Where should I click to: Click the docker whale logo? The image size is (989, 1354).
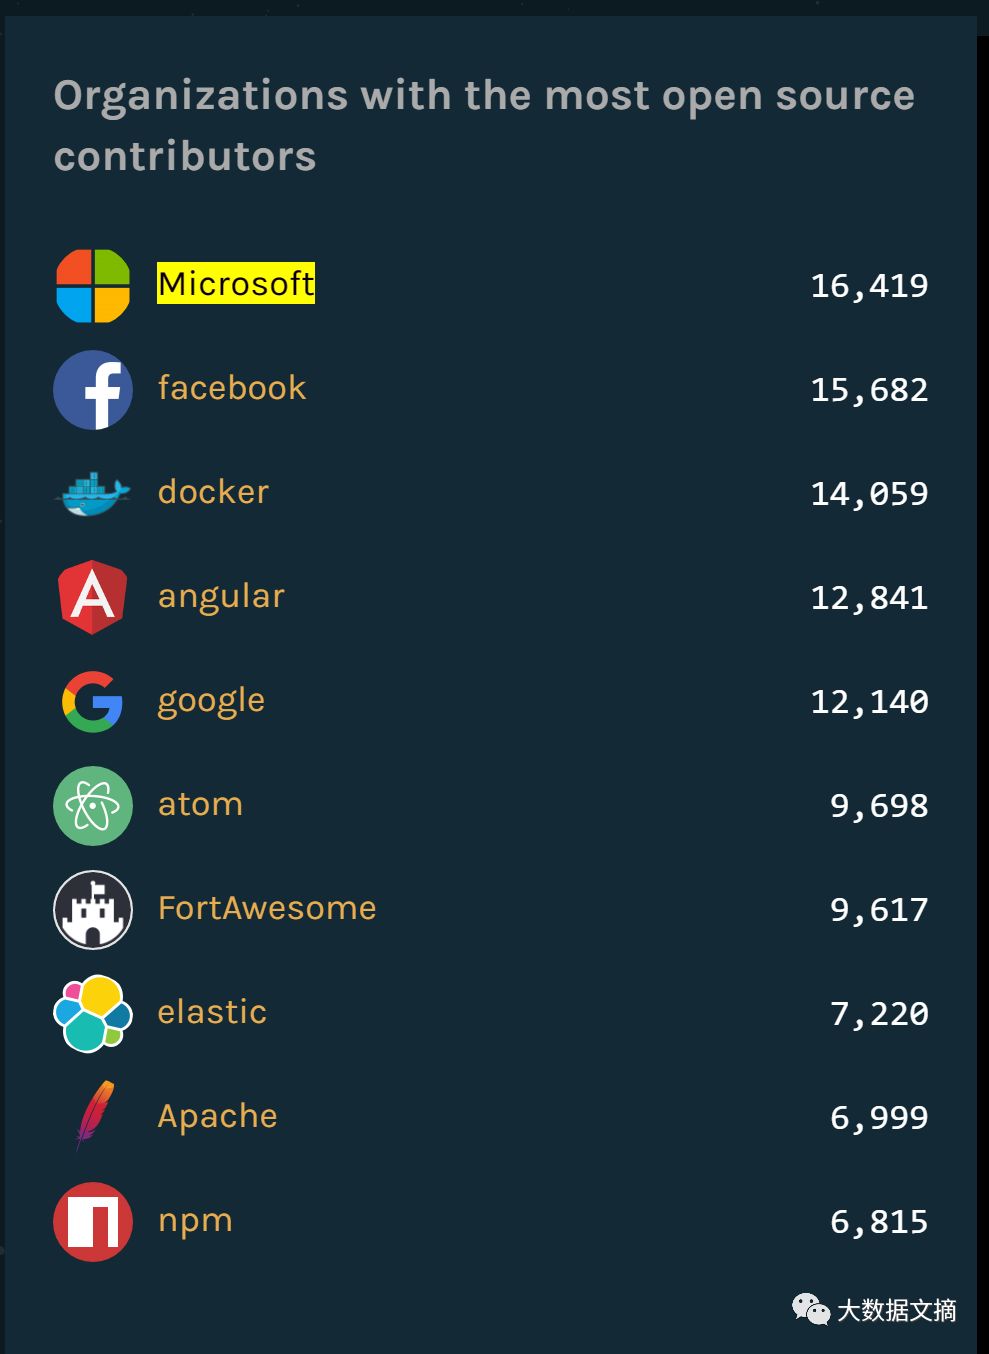[x=94, y=494]
